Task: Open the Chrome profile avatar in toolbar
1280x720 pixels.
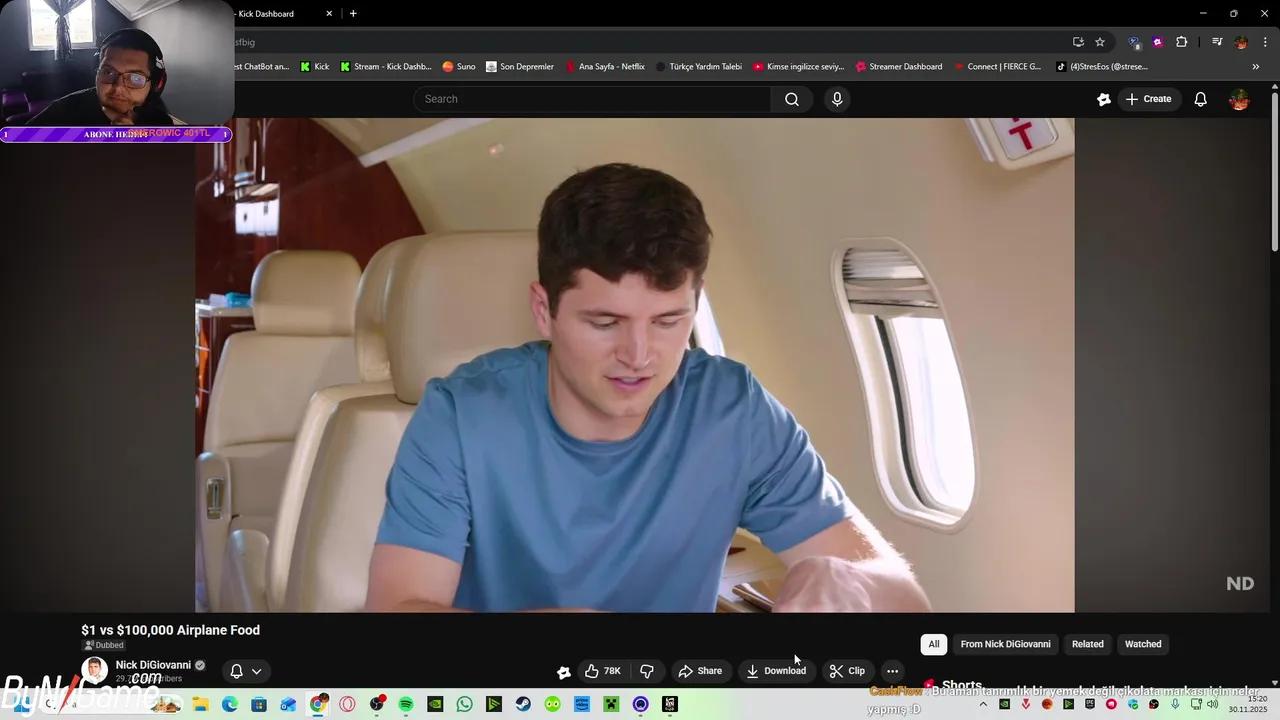Action: point(1241,42)
